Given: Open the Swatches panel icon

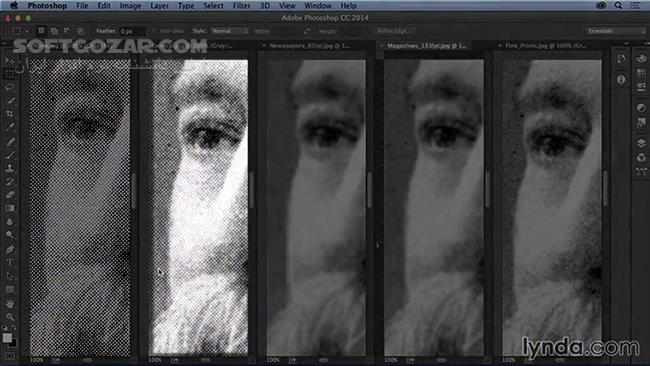Looking at the screenshot, I should (x=641, y=73).
